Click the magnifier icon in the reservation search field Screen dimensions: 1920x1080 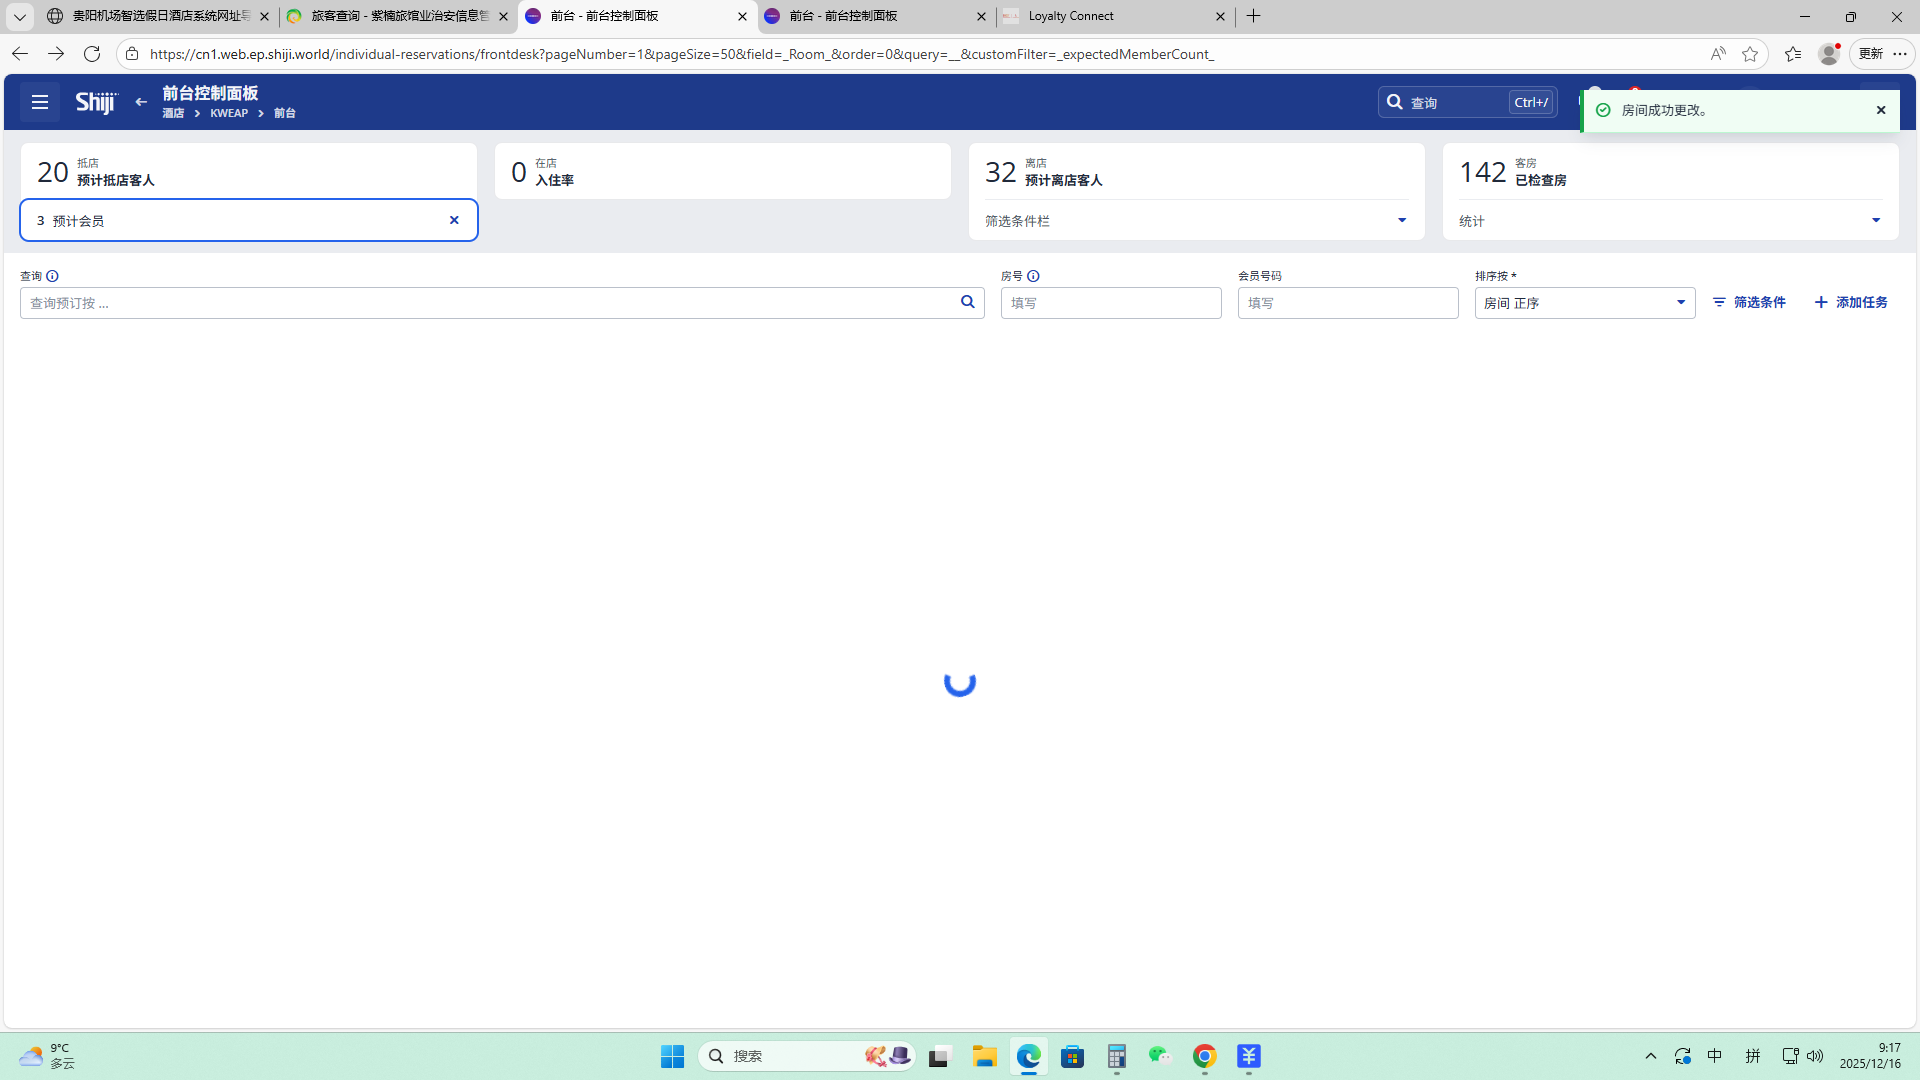pos(967,302)
